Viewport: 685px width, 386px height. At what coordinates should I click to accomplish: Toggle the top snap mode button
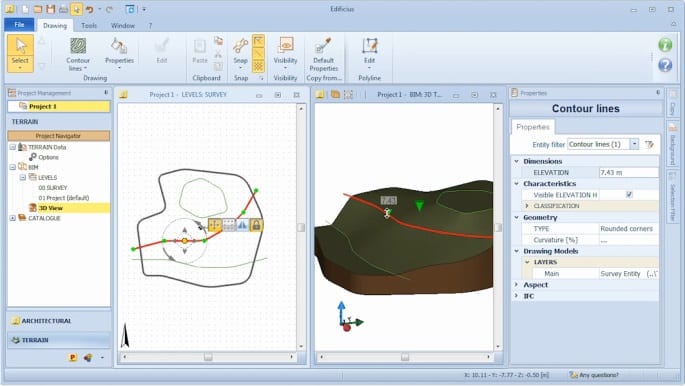[258, 41]
